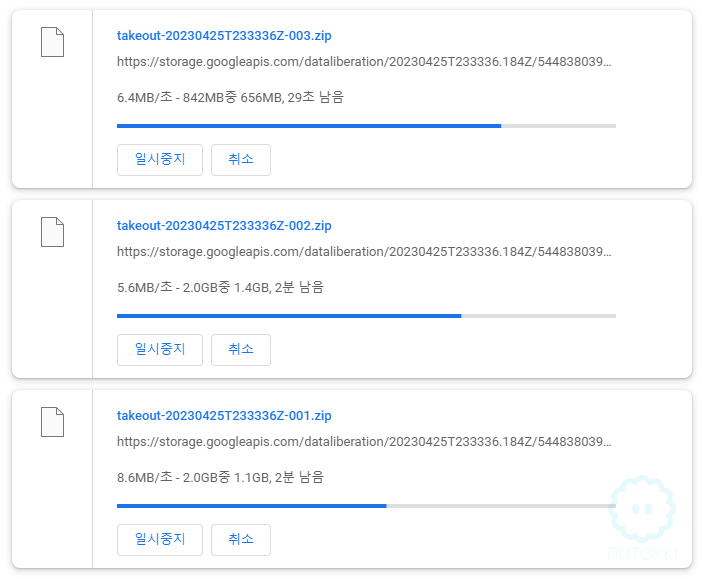Click the file icon for takeout-003.zip
Viewport: 702px width, 579px height.
pyautogui.click(x=52, y=42)
